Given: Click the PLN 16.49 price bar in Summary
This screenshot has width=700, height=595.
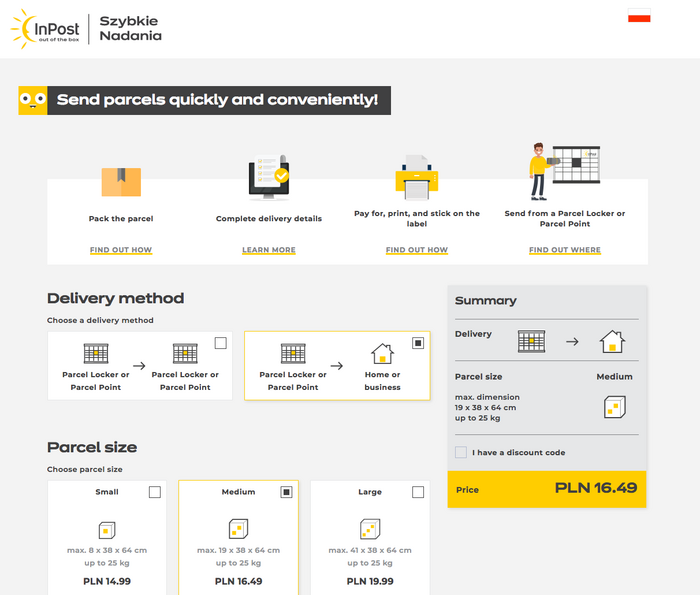Looking at the screenshot, I should click(x=547, y=489).
